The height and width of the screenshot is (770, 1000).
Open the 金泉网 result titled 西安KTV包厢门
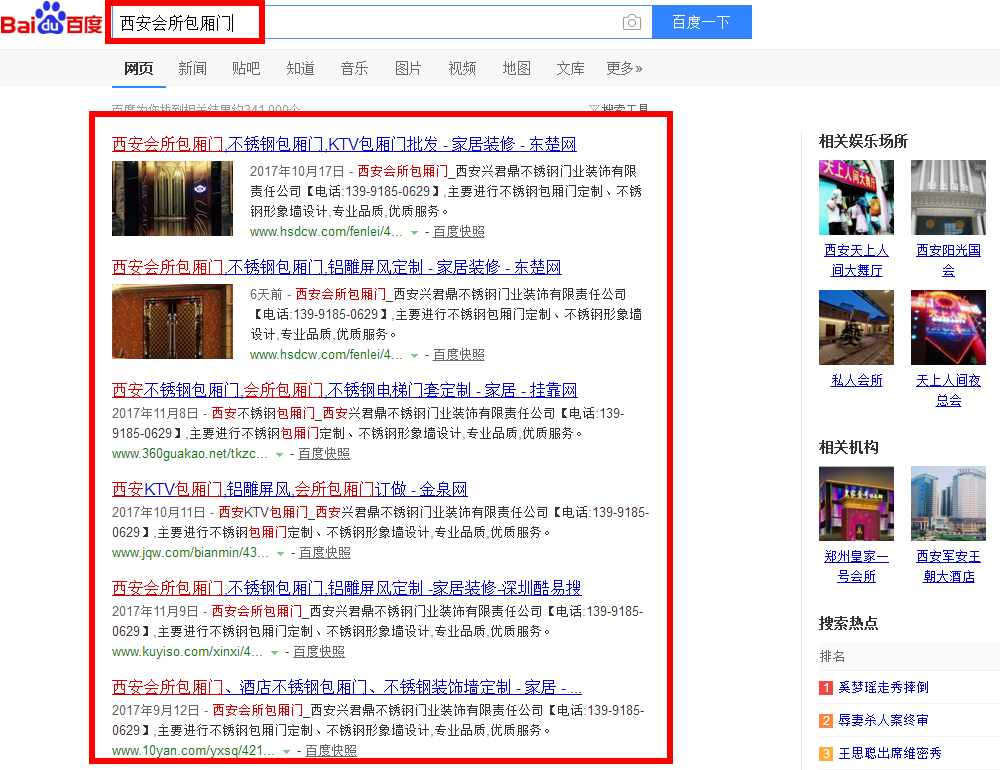pyautogui.click(x=289, y=489)
